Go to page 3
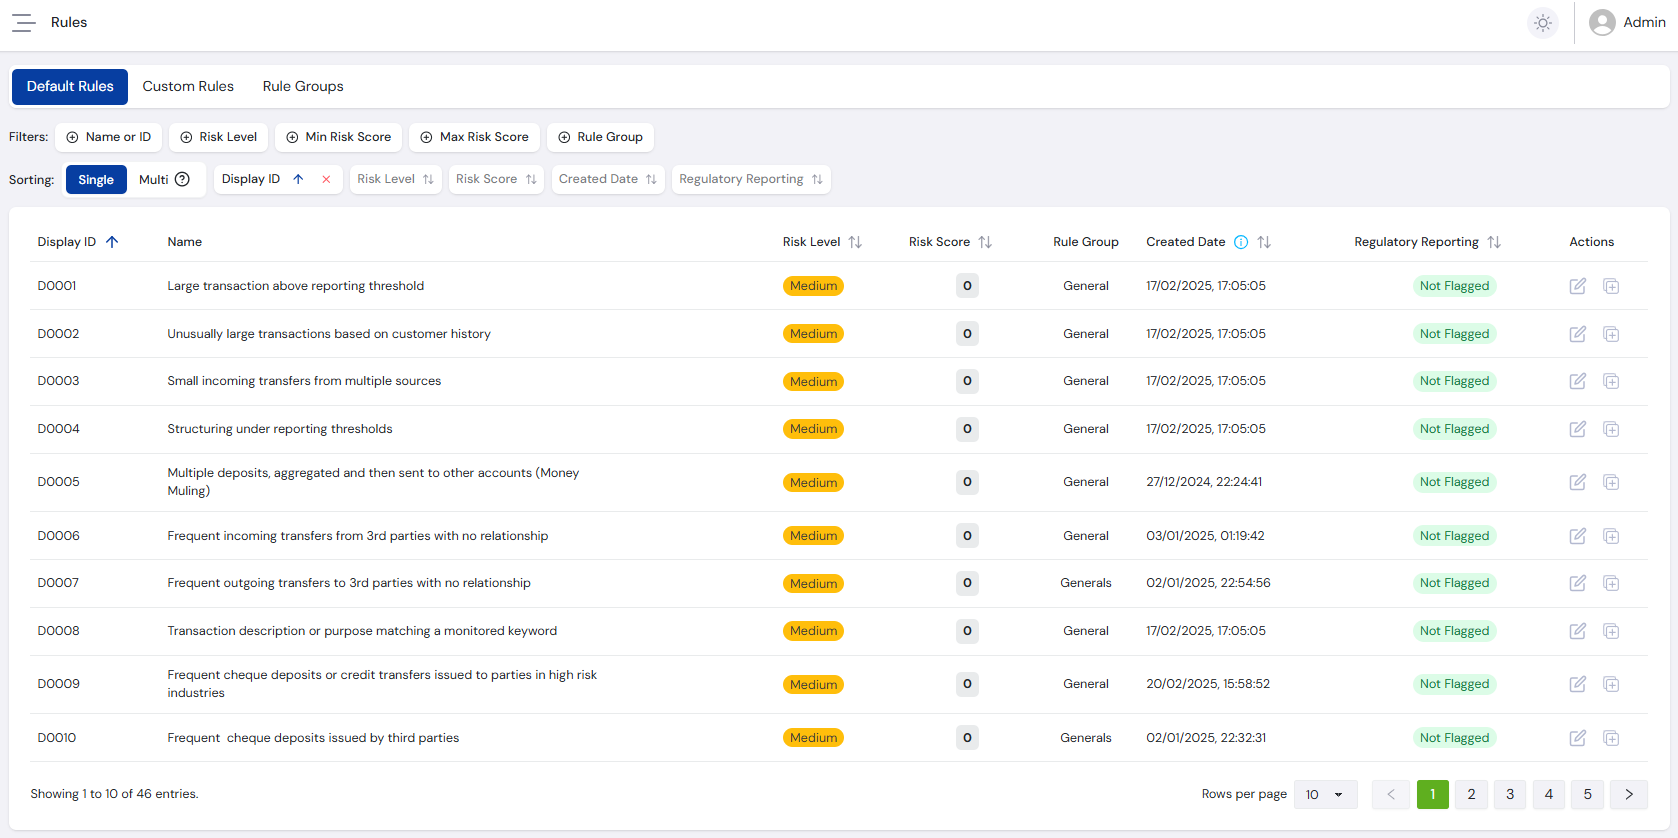This screenshot has height=838, width=1678. tap(1510, 795)
